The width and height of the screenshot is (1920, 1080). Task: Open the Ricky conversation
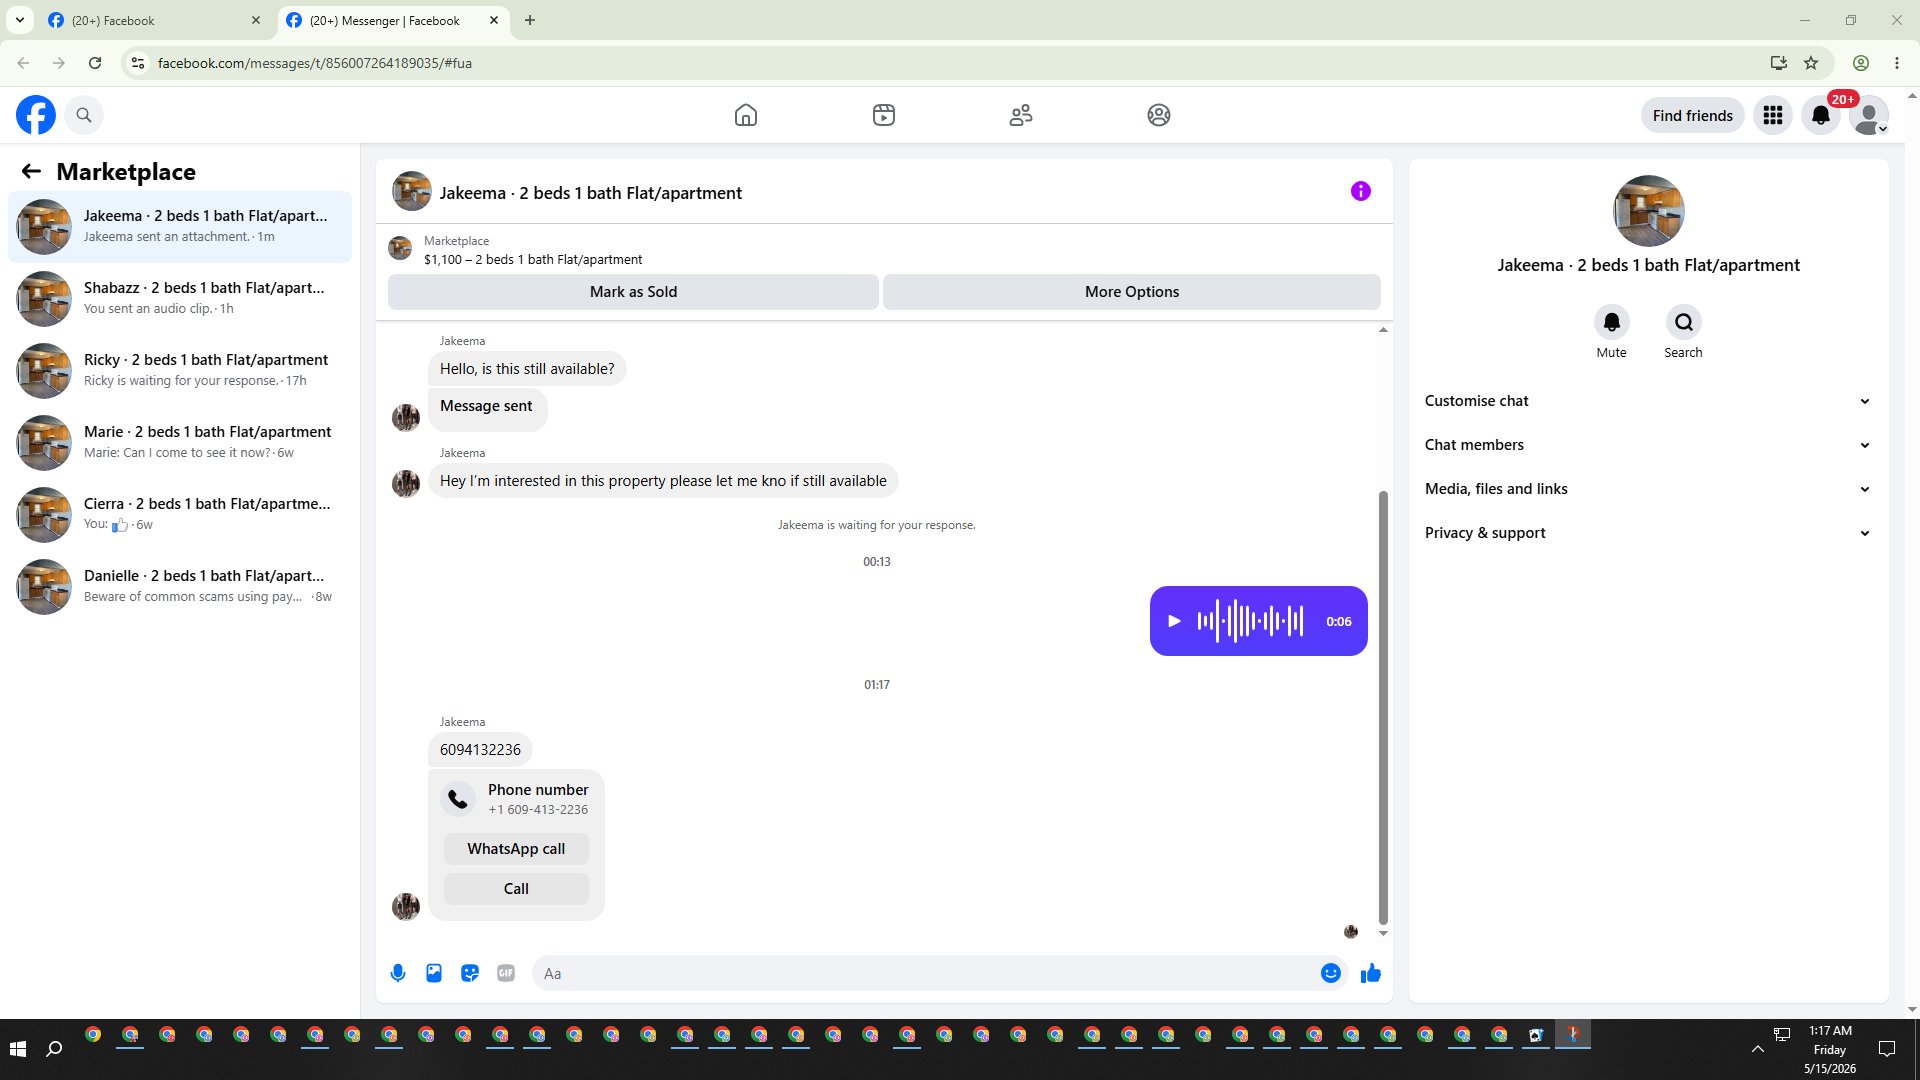coord(180,370)
